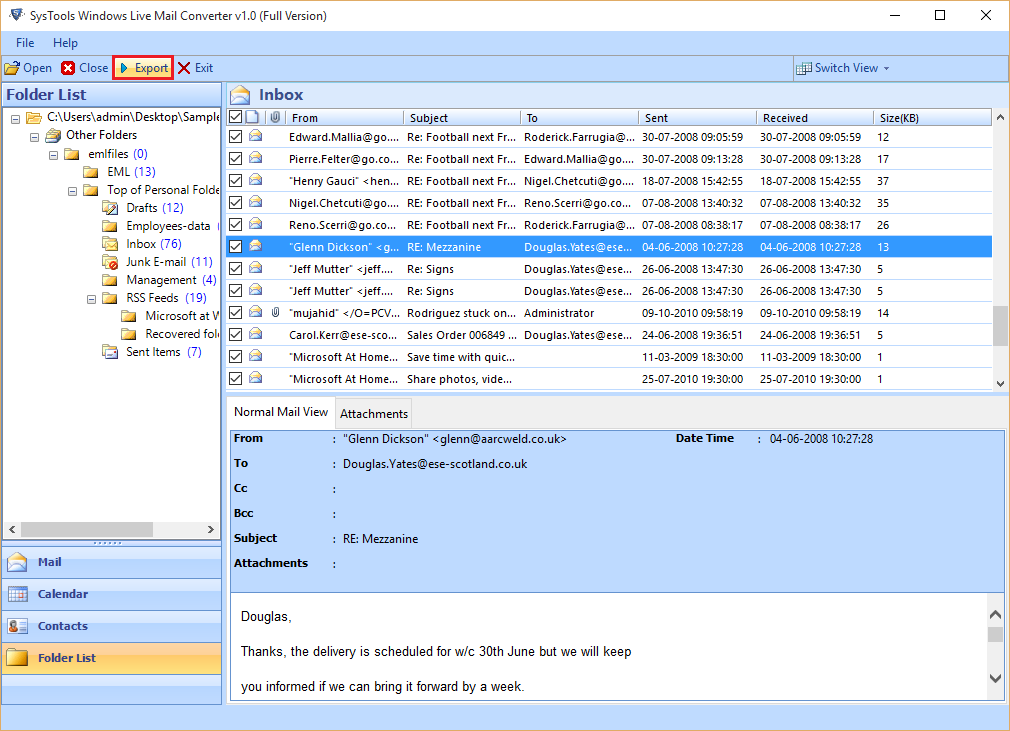Click the red Close icon in toolbar
This screenshot has width=1010, height=731.
coord(68,68)
